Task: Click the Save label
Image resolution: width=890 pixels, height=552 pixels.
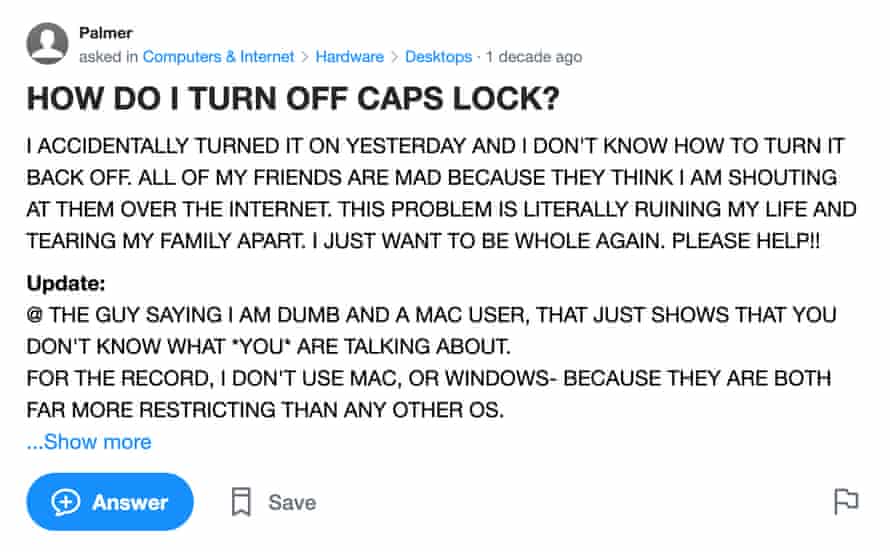Action: 292,502
